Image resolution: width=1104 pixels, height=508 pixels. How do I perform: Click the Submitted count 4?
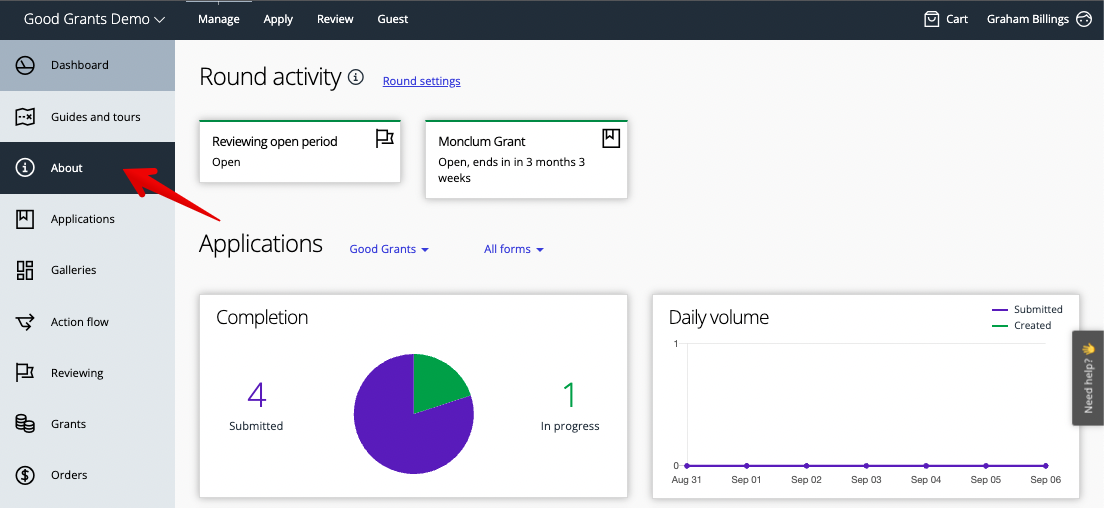click(256, 395)
